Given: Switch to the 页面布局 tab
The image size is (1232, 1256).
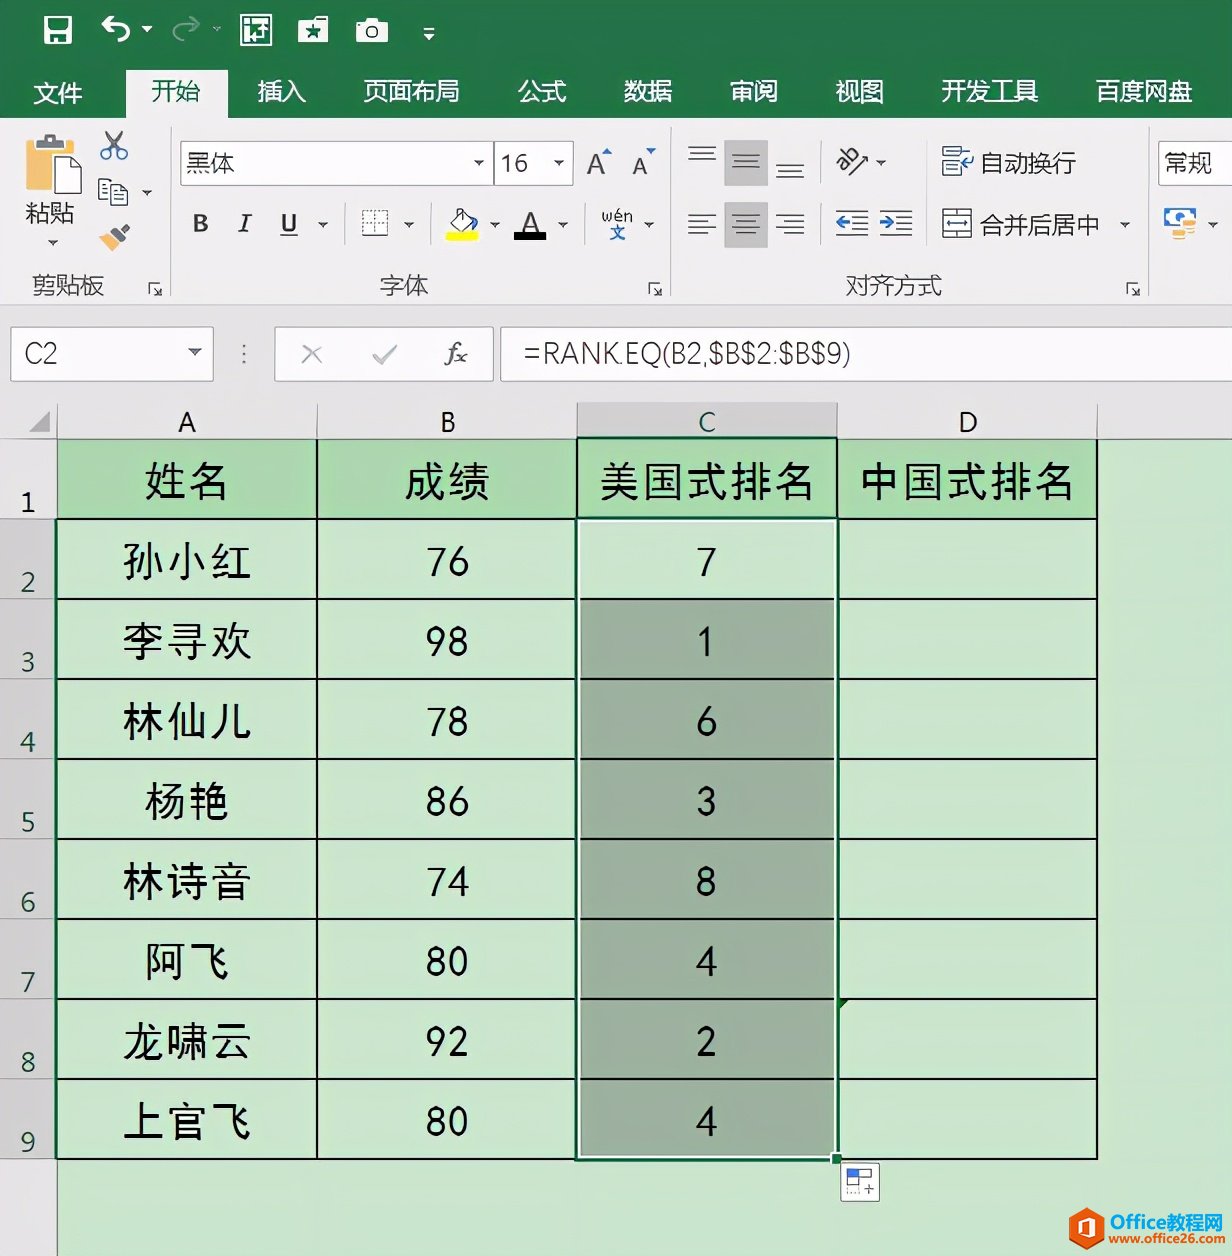Looking at the screenshot, I should click(x=411, y=92).
